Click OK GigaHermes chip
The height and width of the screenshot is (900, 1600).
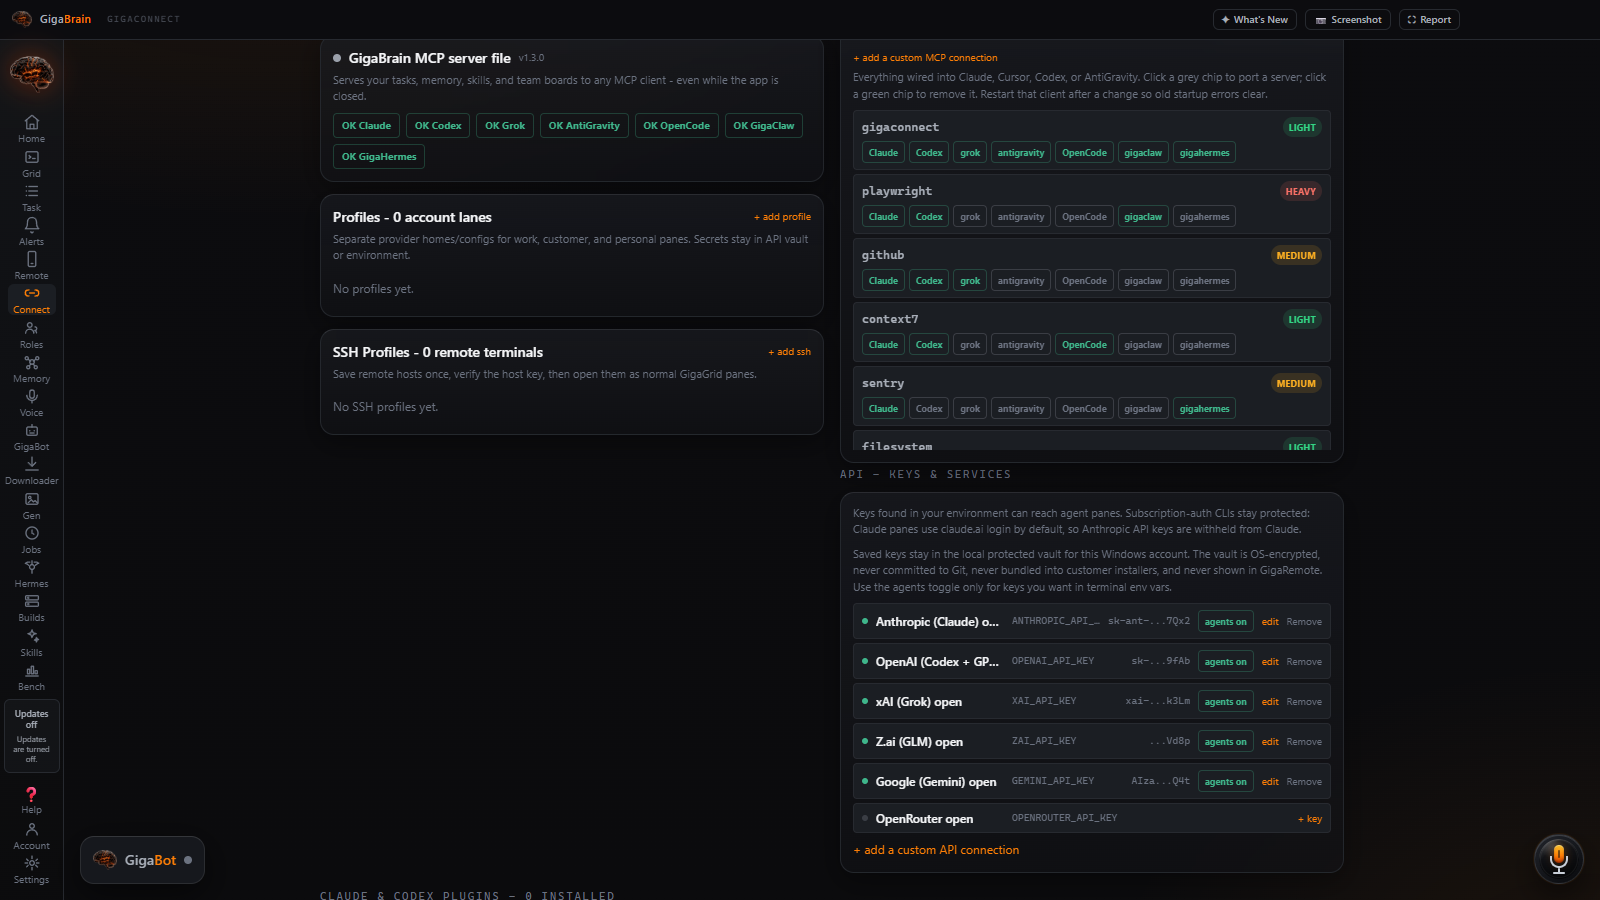click(x=379, y=157)
